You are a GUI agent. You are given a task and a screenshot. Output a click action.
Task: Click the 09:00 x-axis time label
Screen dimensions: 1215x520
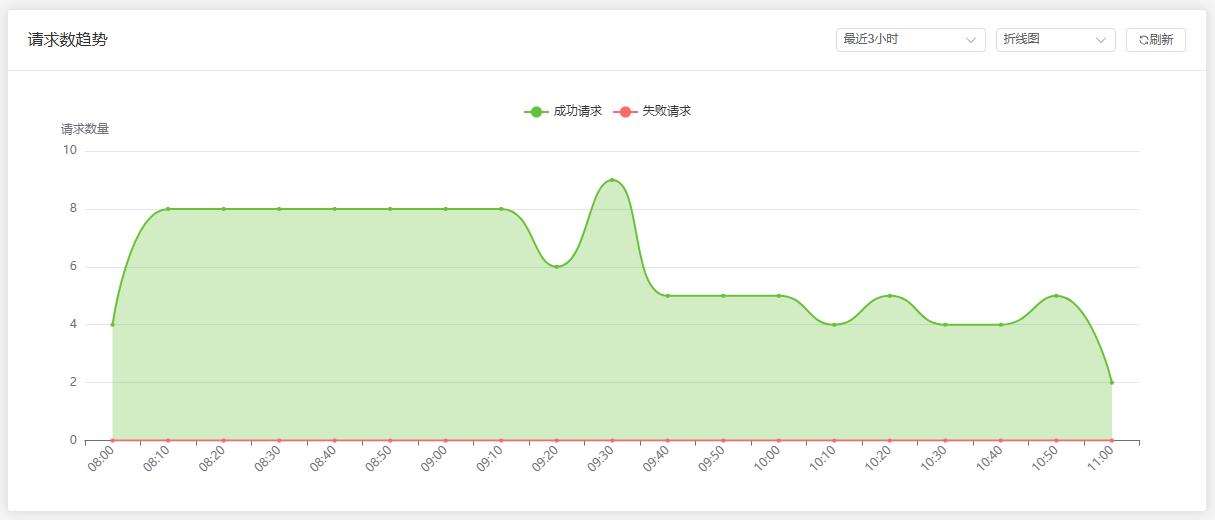436,460
